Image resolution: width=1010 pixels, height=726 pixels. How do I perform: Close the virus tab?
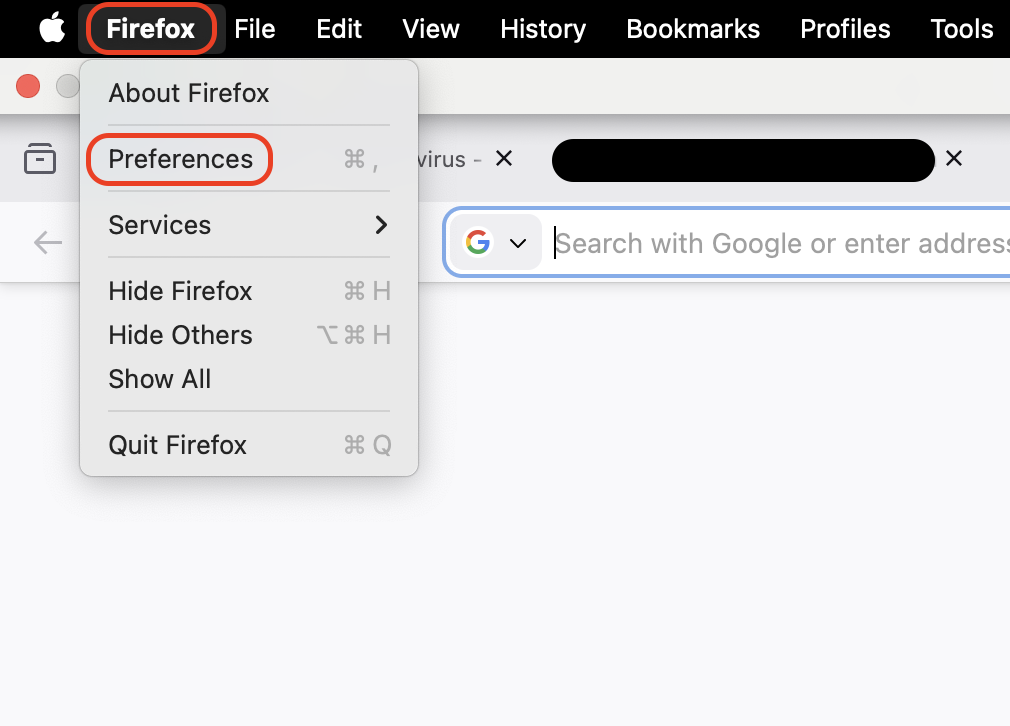pyautogui.click(x=504, y=158)
